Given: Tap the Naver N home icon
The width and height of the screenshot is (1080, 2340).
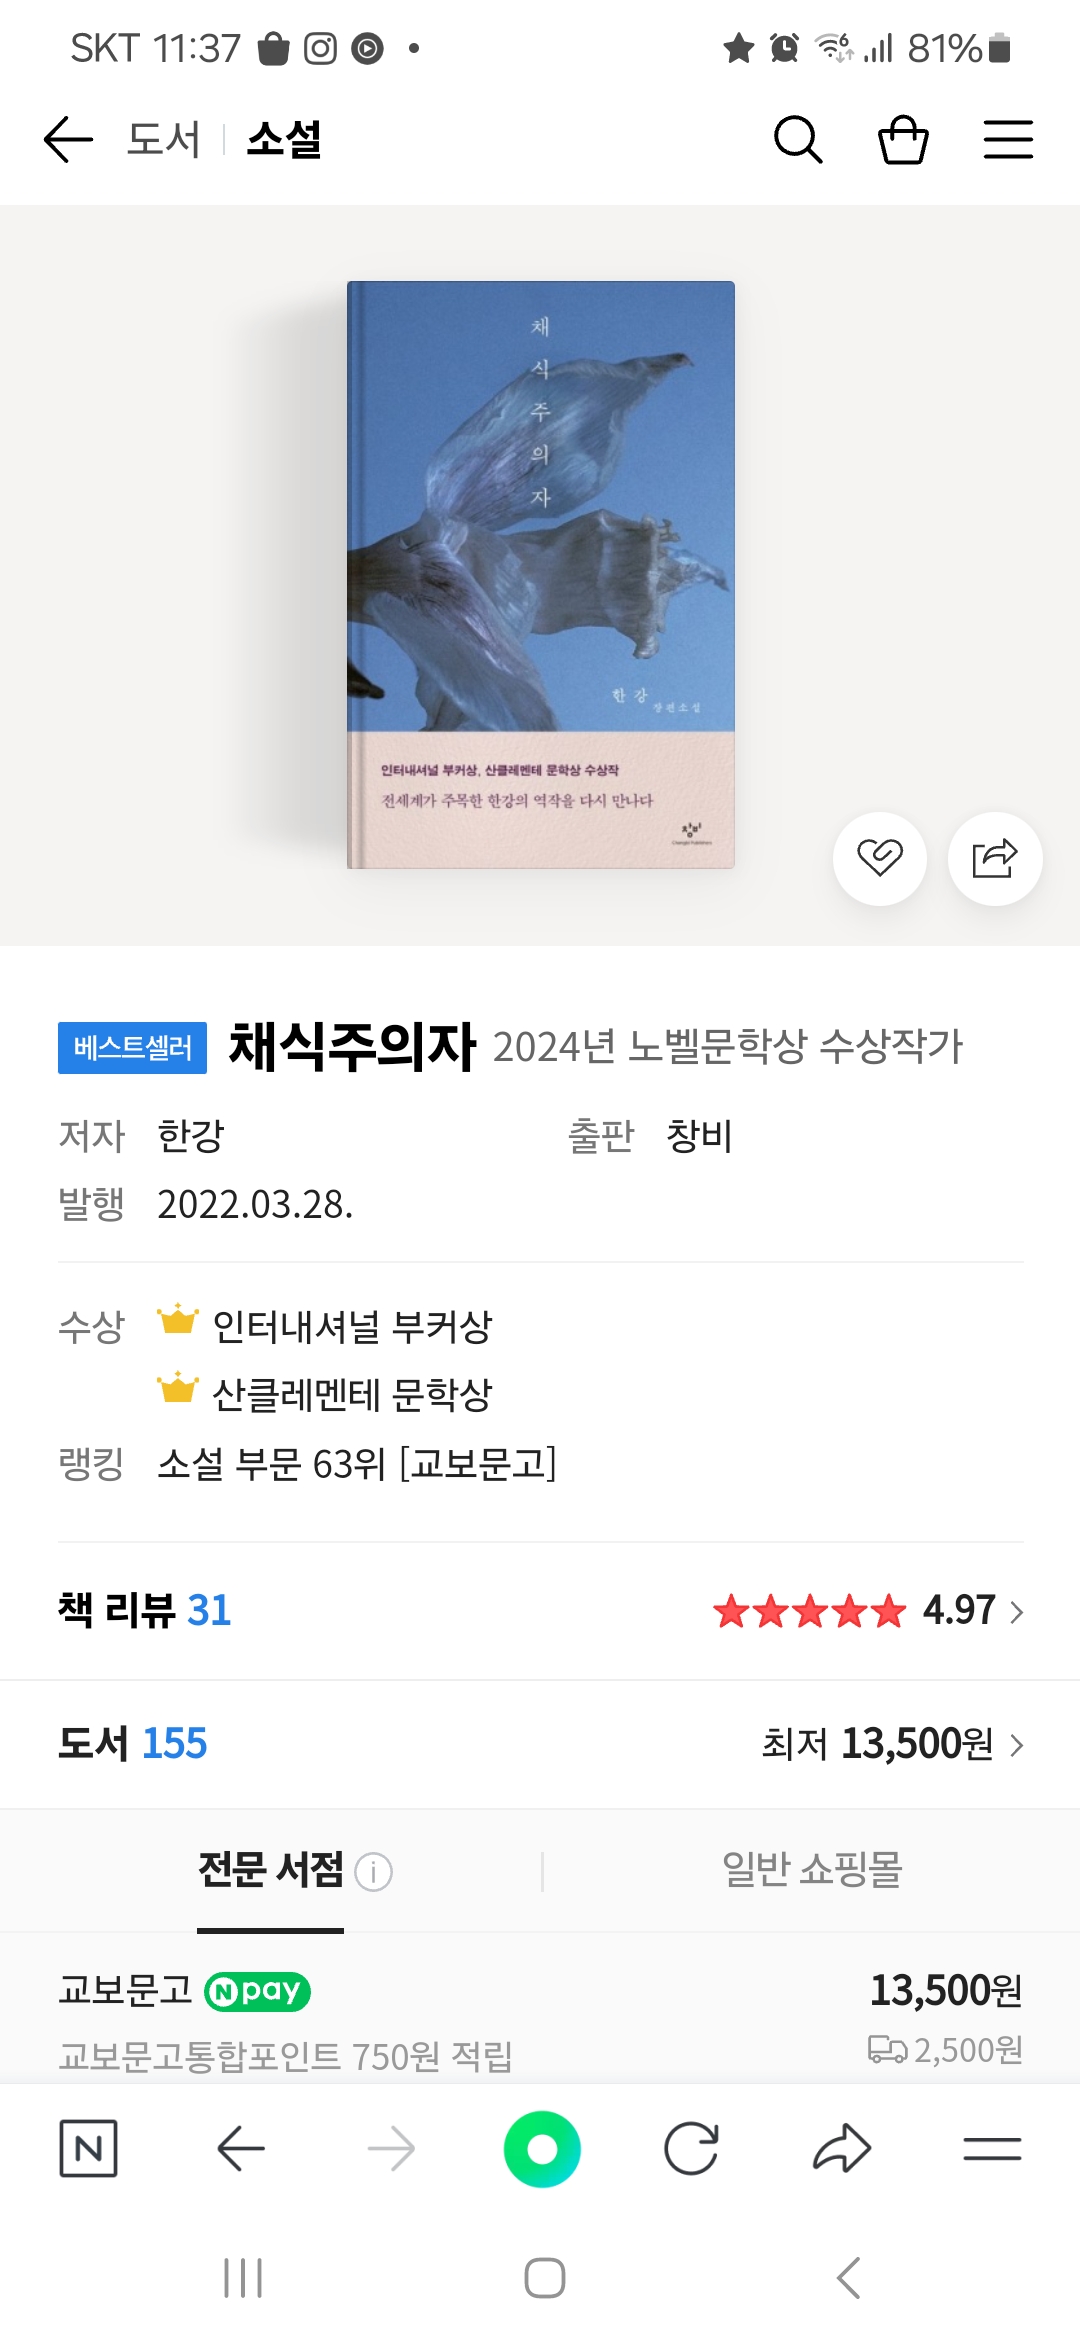Looking at the screenshot, I should click(88, 2148).
